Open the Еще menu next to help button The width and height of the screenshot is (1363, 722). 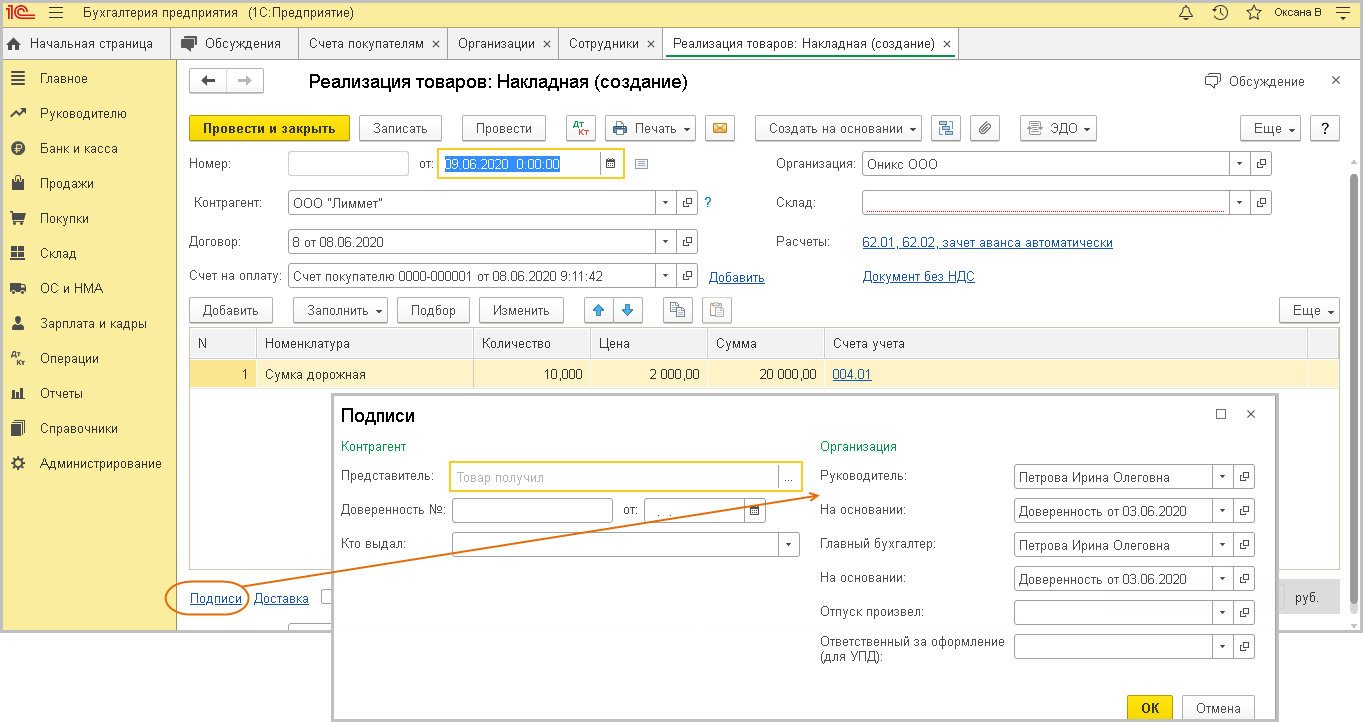point(1270,128)
